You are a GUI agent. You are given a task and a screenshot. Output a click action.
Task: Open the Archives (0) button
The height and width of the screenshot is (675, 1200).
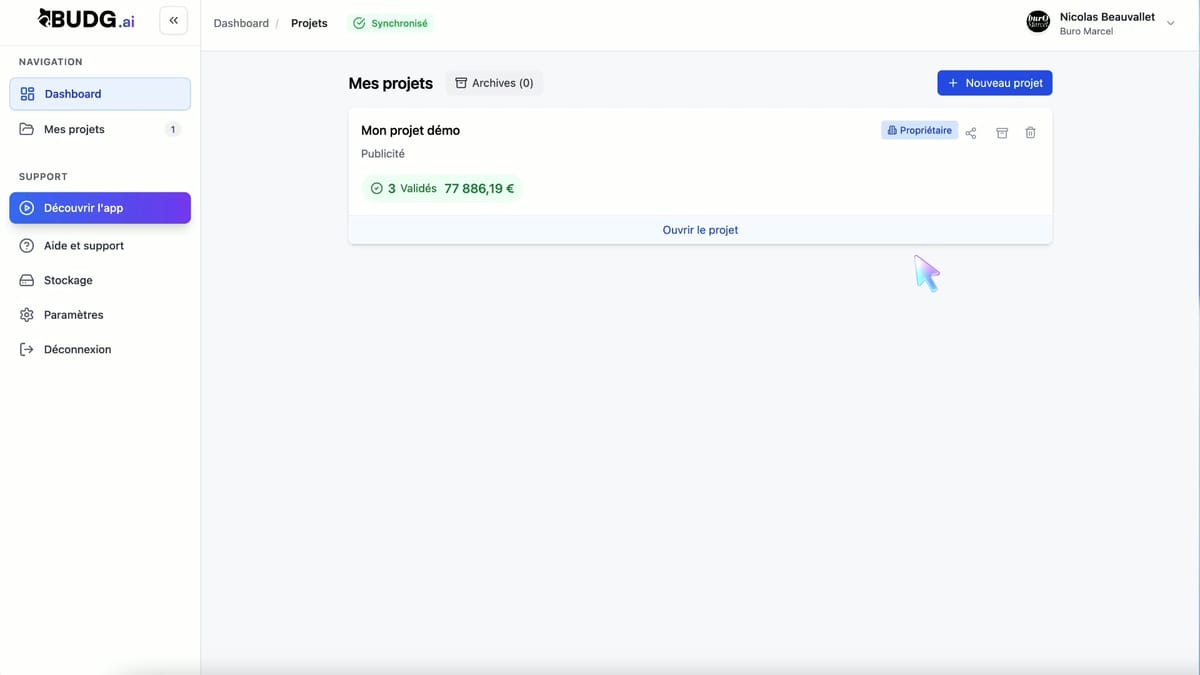tap(494, 83)
